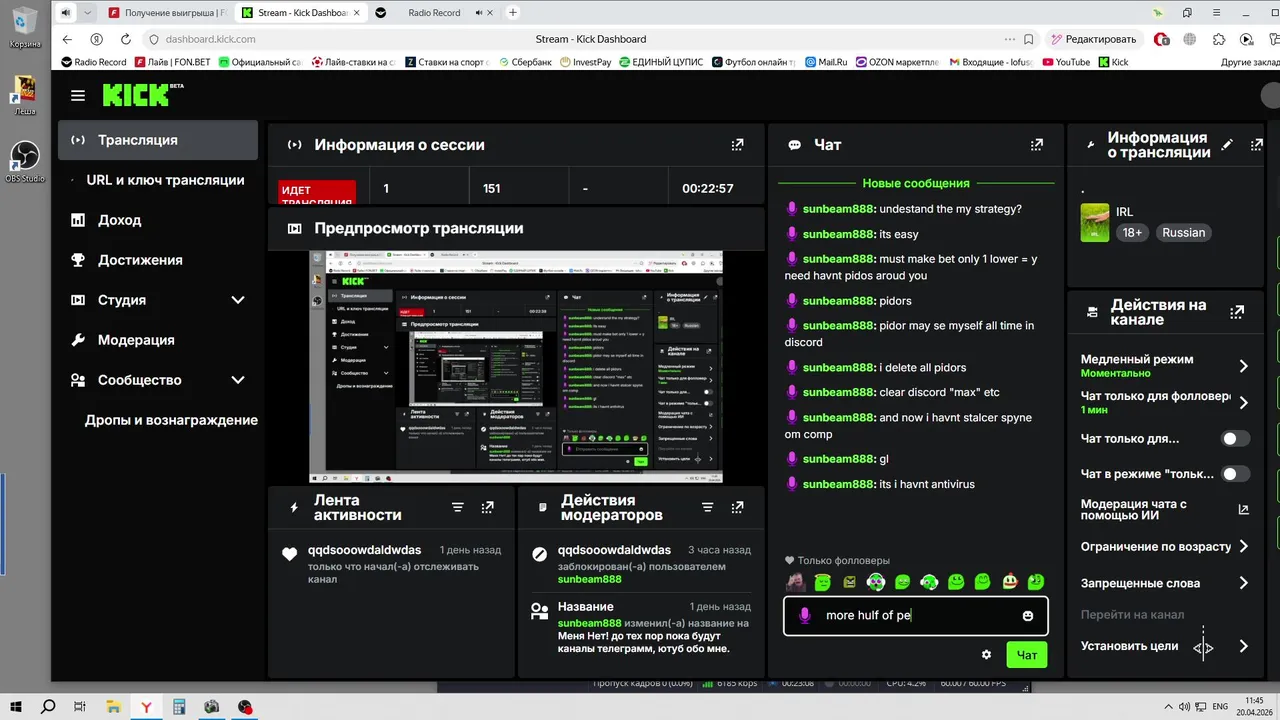Click the KICK beta logo
Screen dimensions: 1280x720
tap(143, 95)
